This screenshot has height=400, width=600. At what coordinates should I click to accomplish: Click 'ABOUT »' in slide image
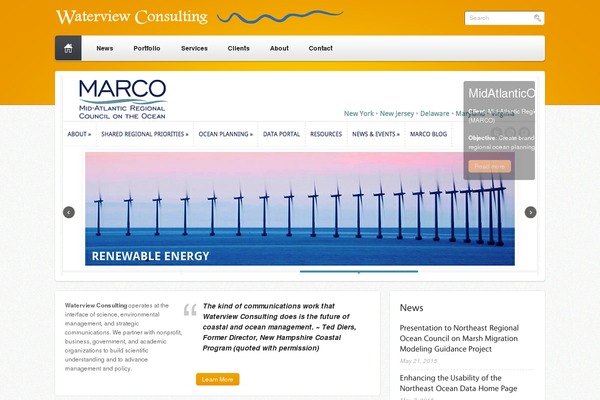pos(79,134)
